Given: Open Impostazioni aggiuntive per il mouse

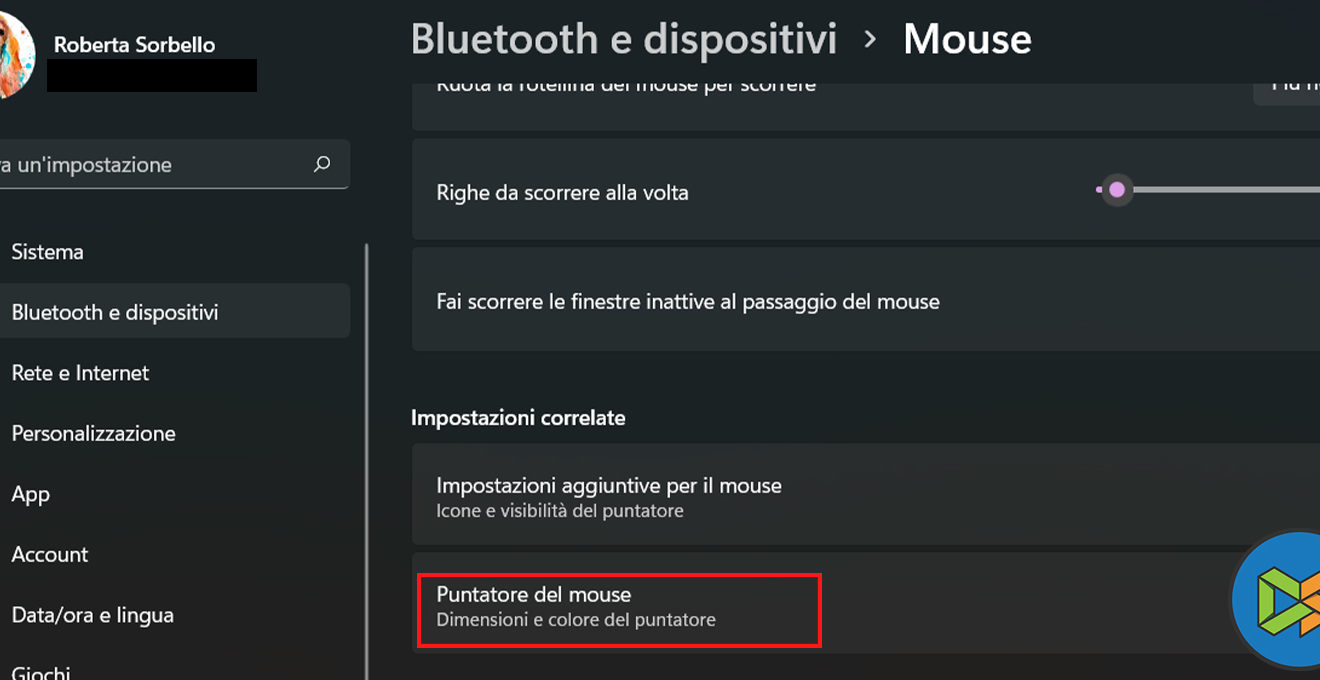Looking at the screenshot, I should pyautogui.click(x=609, y=497).
